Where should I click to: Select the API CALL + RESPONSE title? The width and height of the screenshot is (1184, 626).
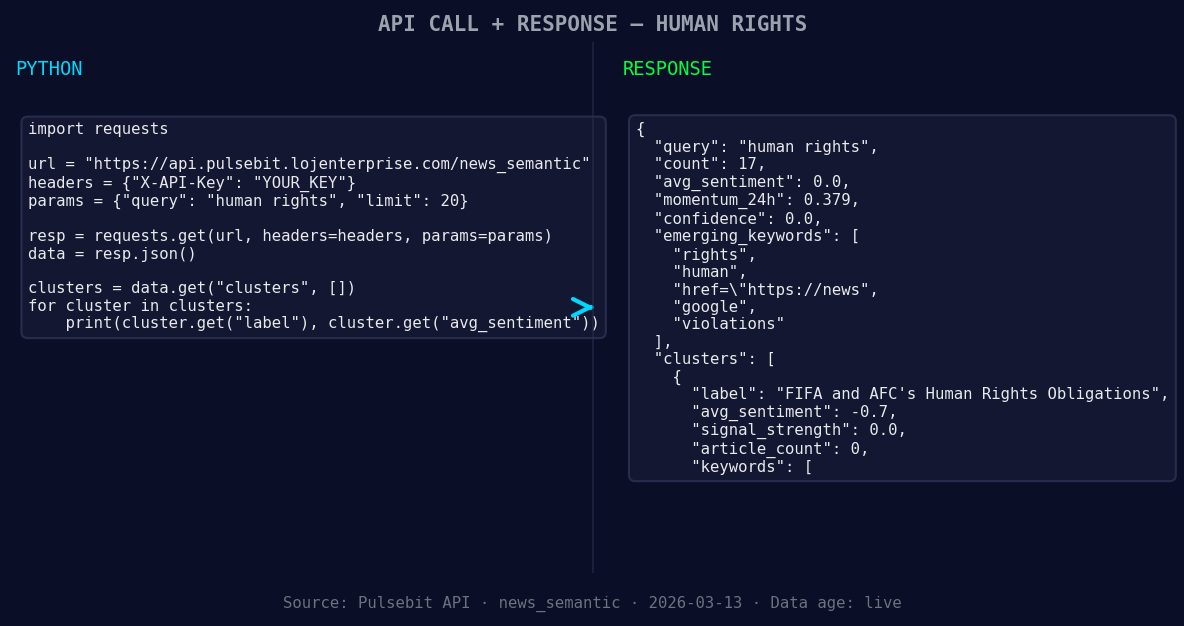click(x=496, y=23)
